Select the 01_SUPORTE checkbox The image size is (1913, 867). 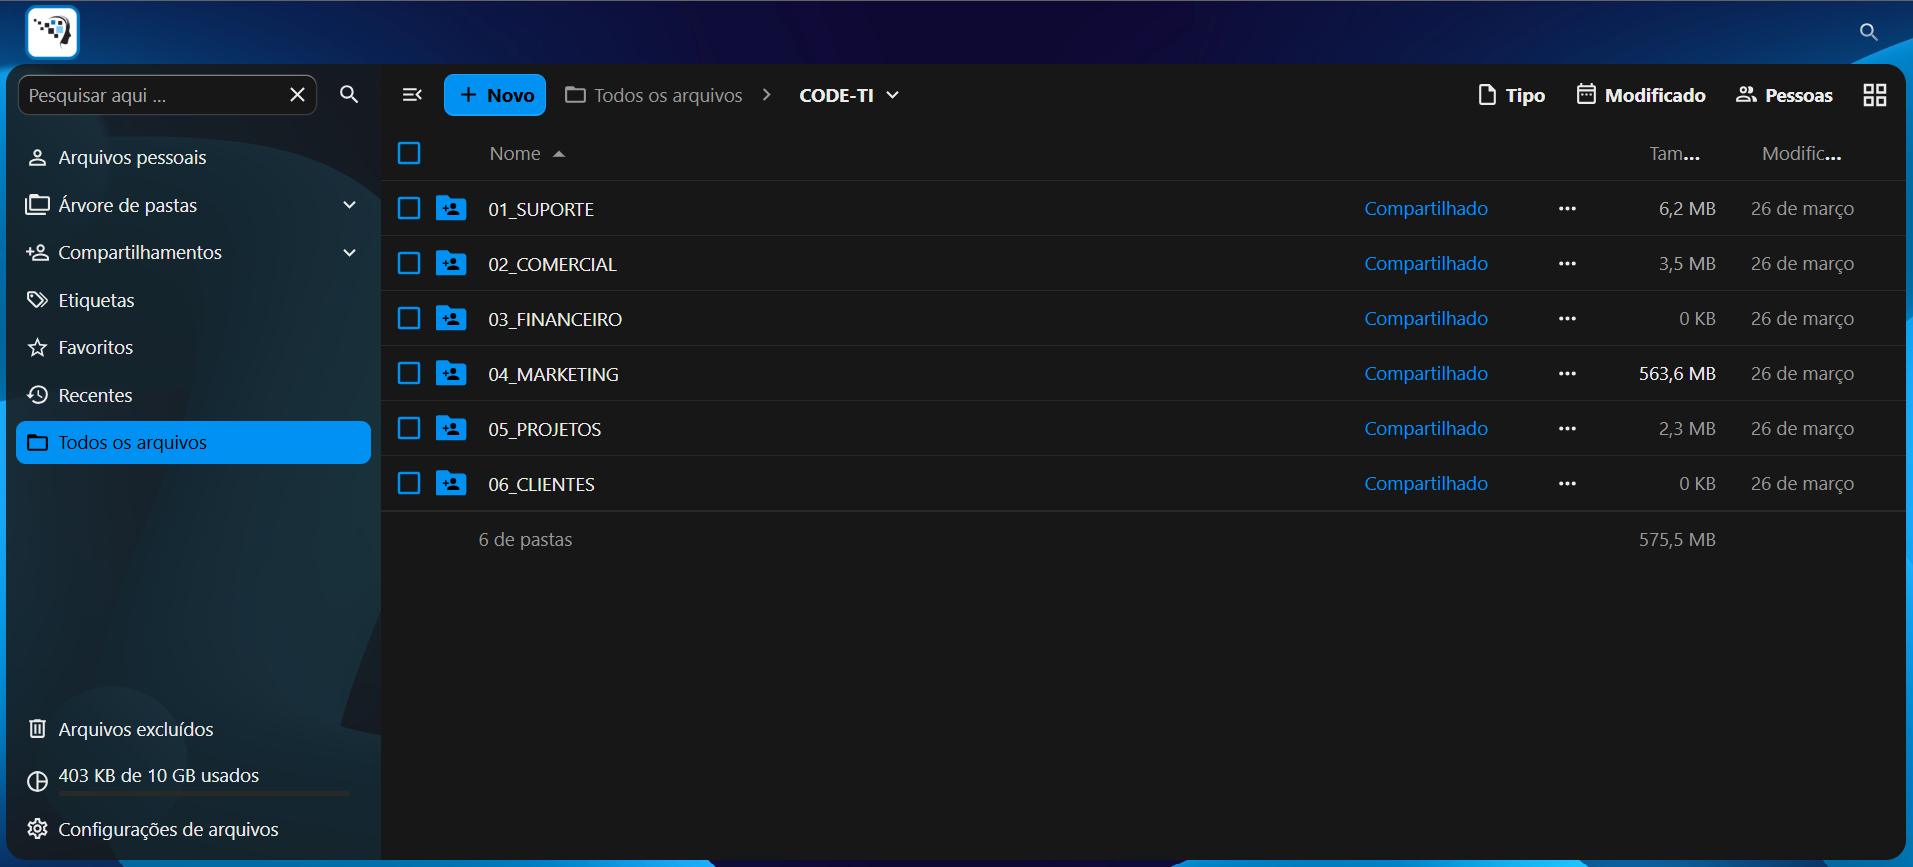point(409,208)
